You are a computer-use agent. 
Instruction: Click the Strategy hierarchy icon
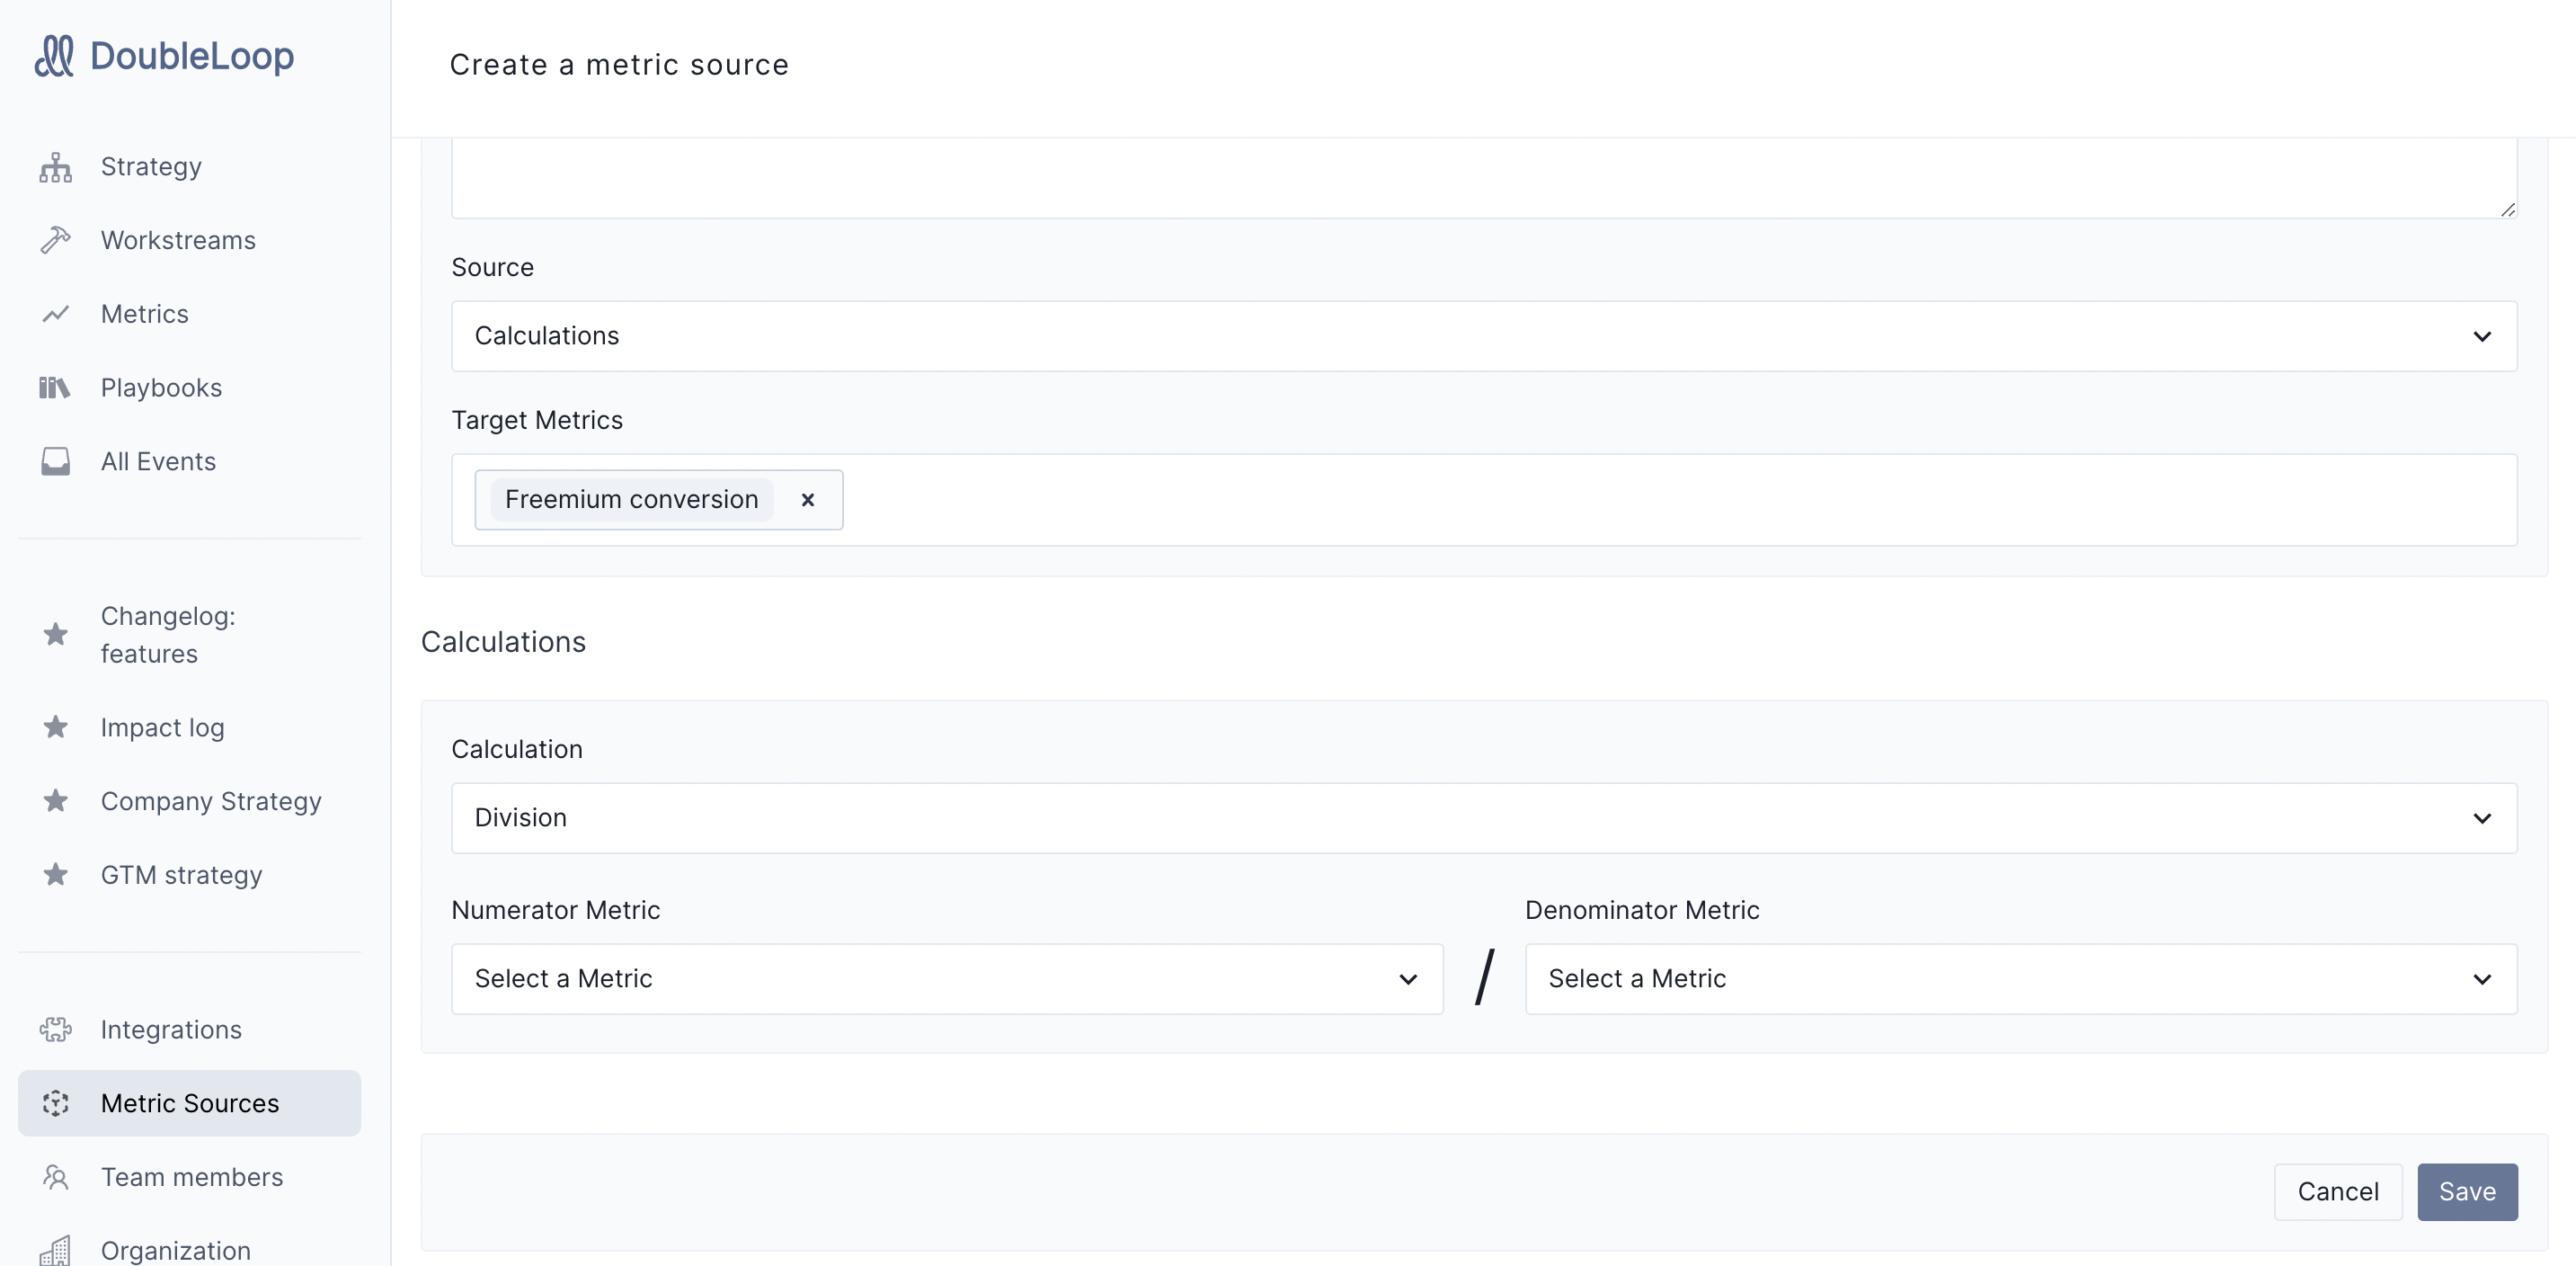(x=56, y=167)
